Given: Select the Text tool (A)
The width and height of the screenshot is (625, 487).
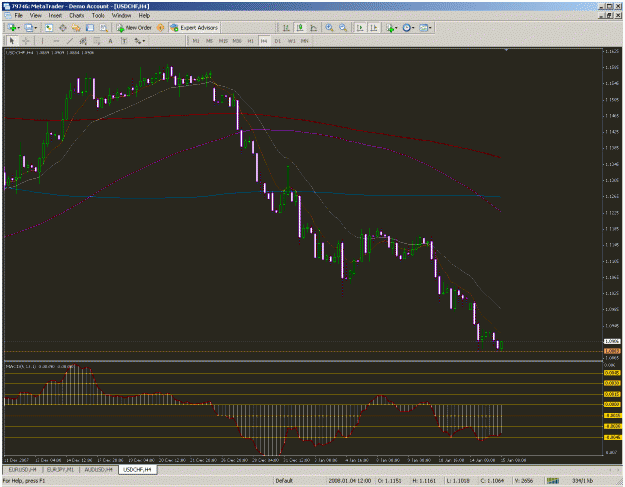Looking at the screenshot, I should coord(110,41).
